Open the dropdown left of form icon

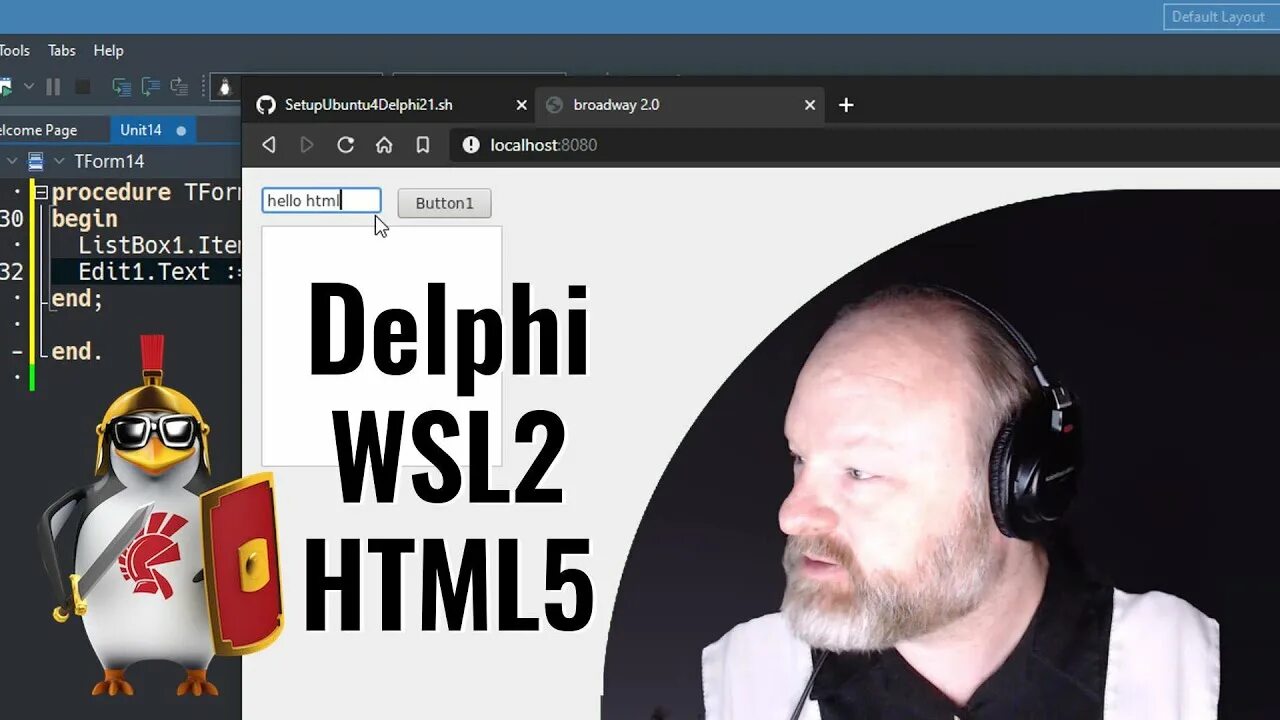pos(12,161)
